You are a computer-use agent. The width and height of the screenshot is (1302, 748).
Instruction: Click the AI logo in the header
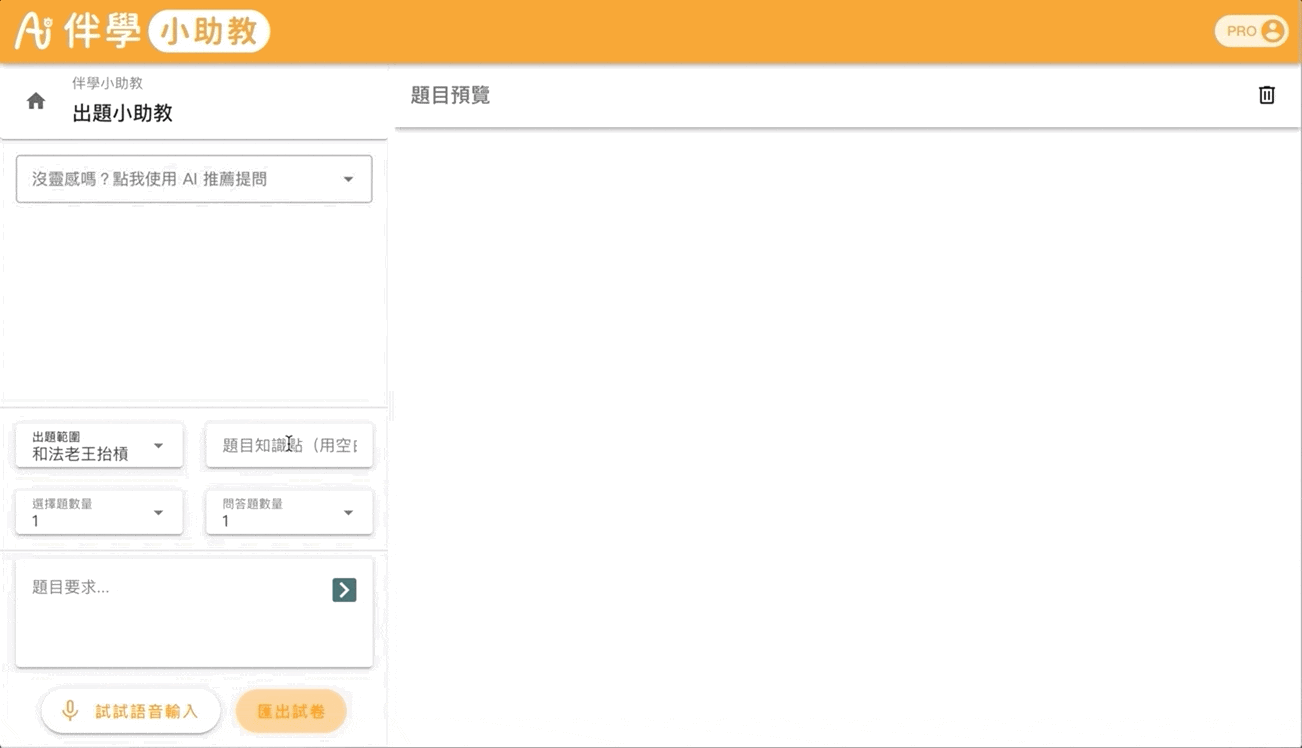coord(33,31)
